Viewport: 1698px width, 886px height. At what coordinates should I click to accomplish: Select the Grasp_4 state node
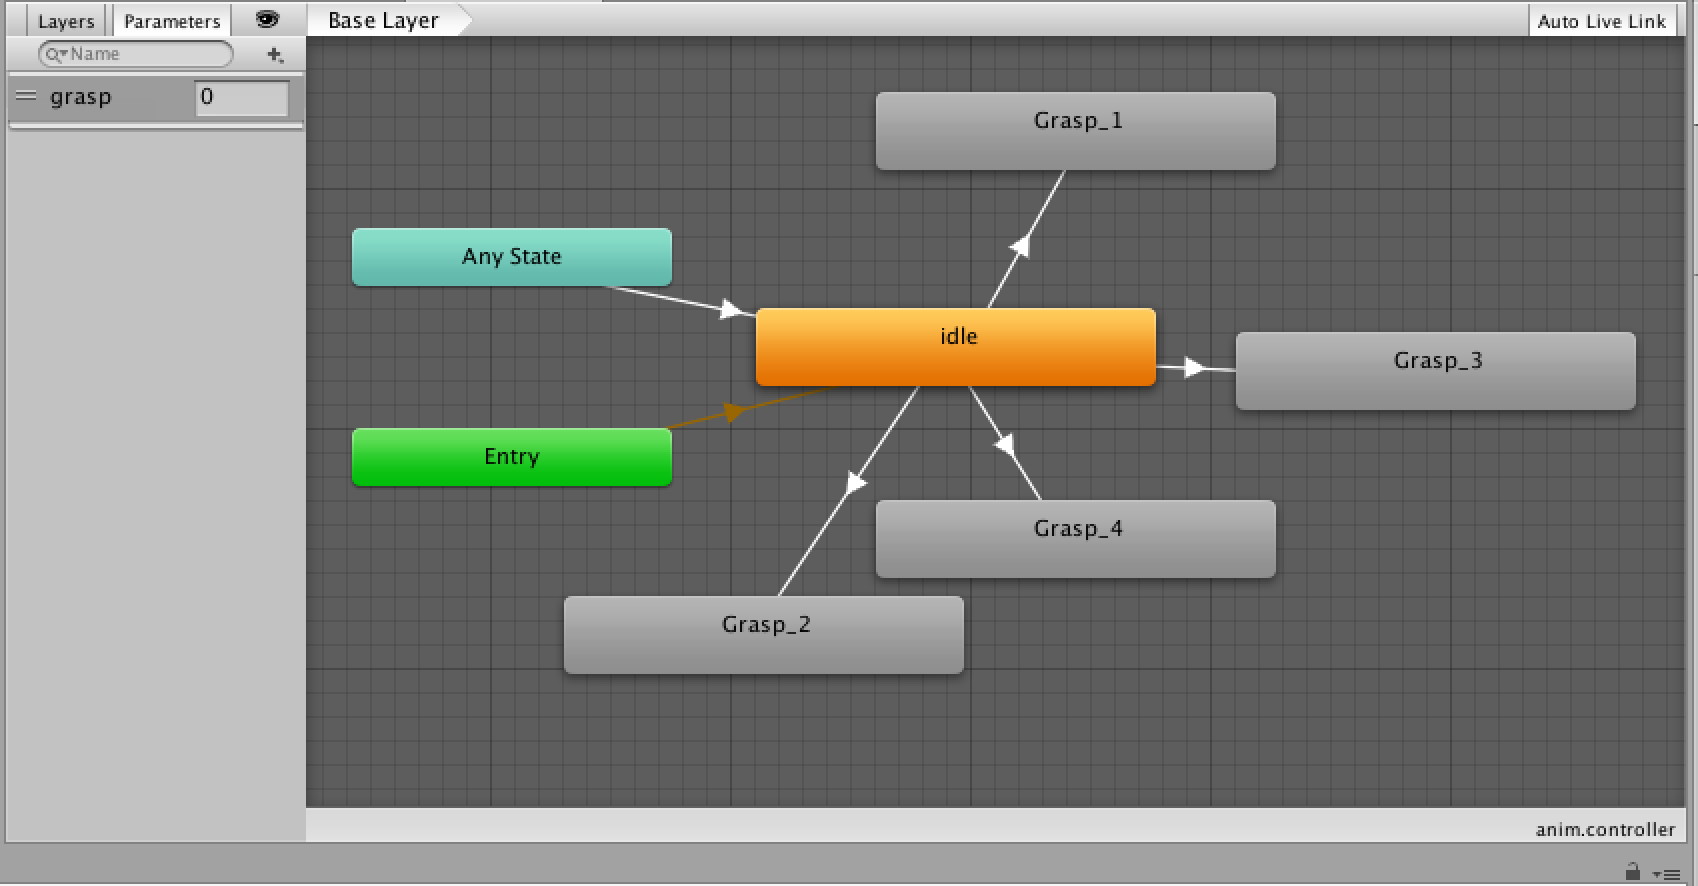point(1076,539)
